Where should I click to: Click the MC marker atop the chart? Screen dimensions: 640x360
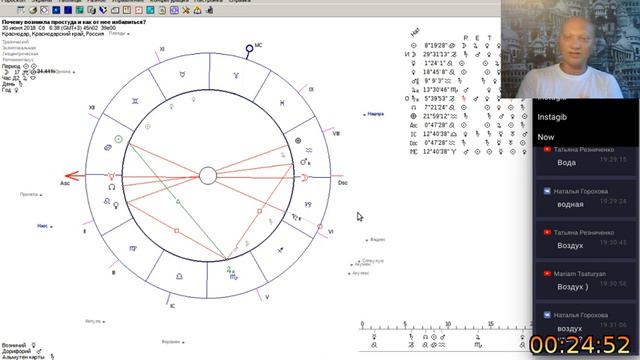249,49
